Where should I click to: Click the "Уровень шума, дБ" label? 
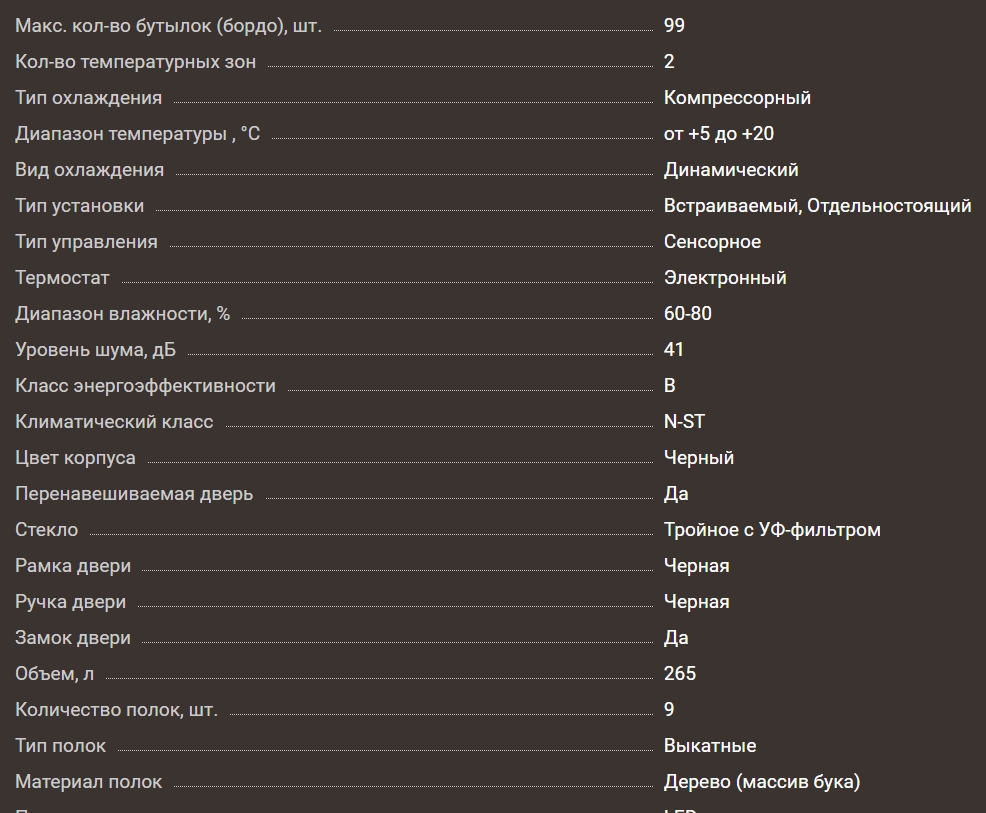point(95,350)
